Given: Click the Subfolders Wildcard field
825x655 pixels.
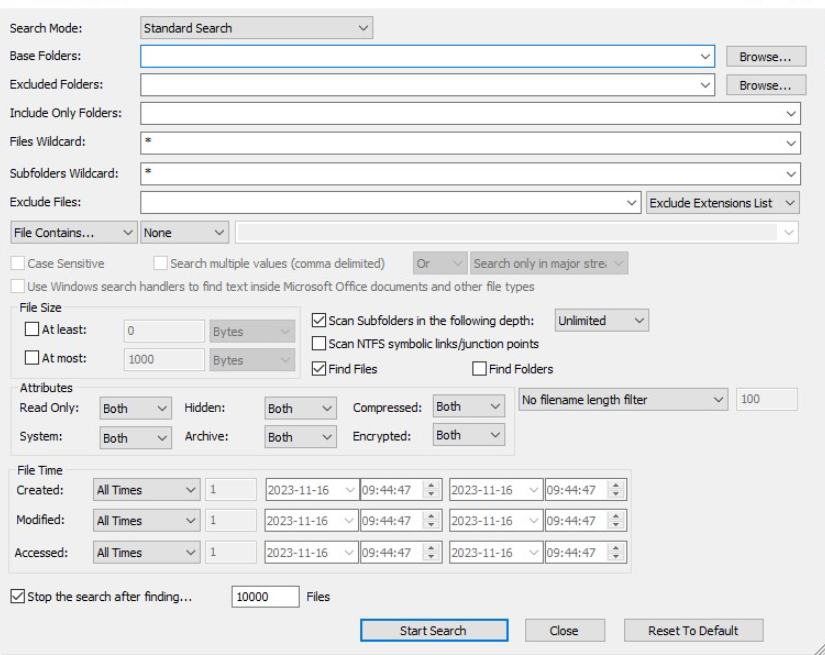Looking at the screenshot, I should tap(470, 174).
